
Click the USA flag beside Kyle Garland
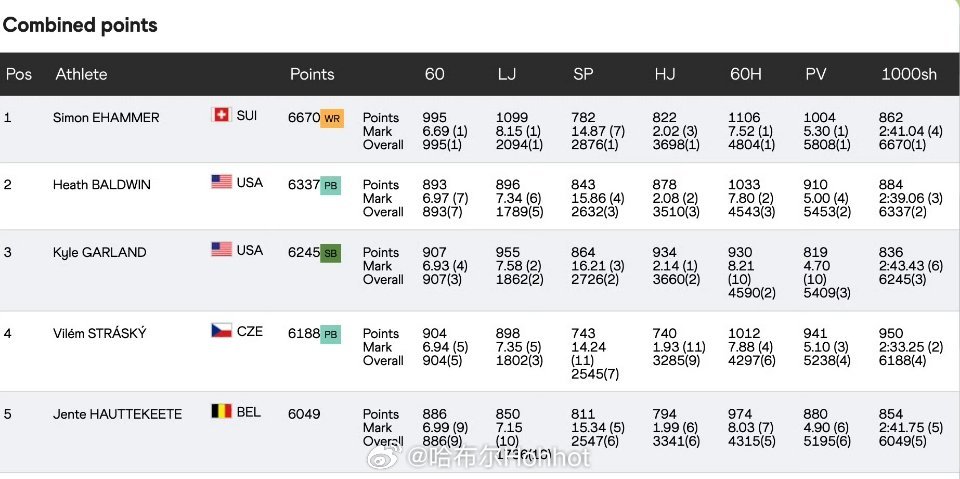point(221,249)
